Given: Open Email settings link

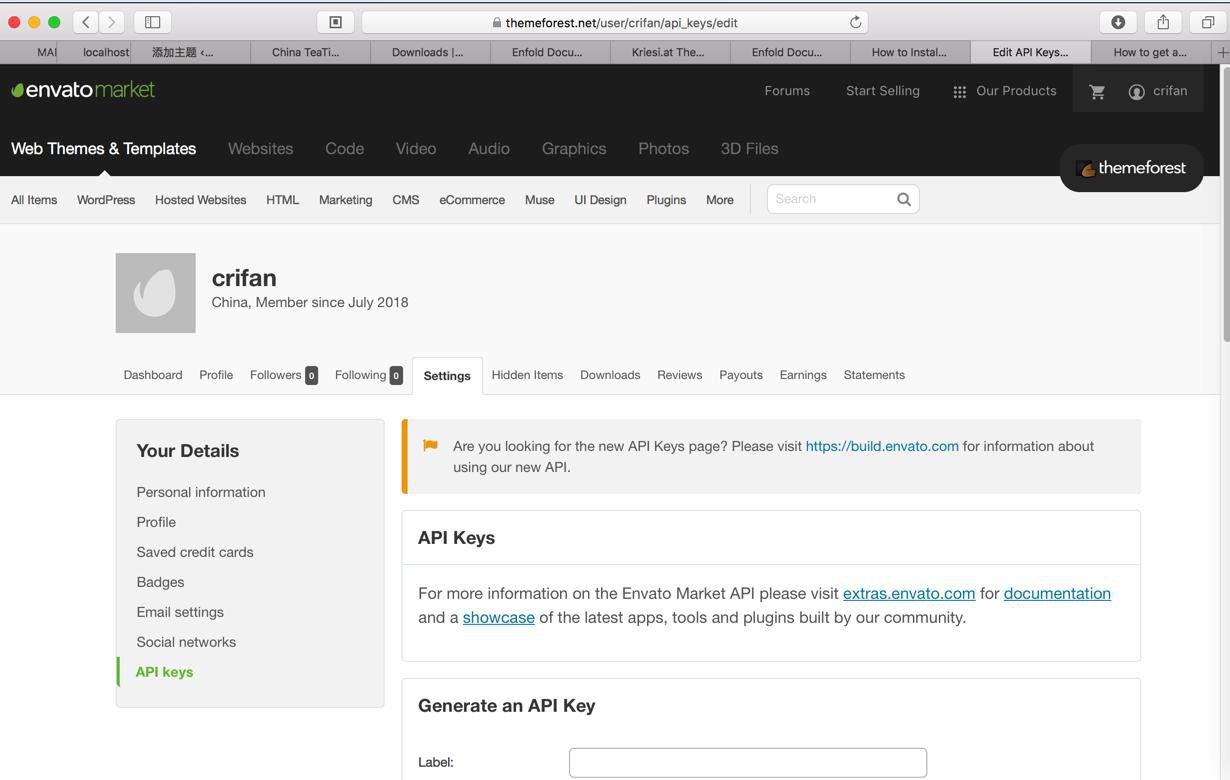Looking at the screenshot, I should 180,612.
